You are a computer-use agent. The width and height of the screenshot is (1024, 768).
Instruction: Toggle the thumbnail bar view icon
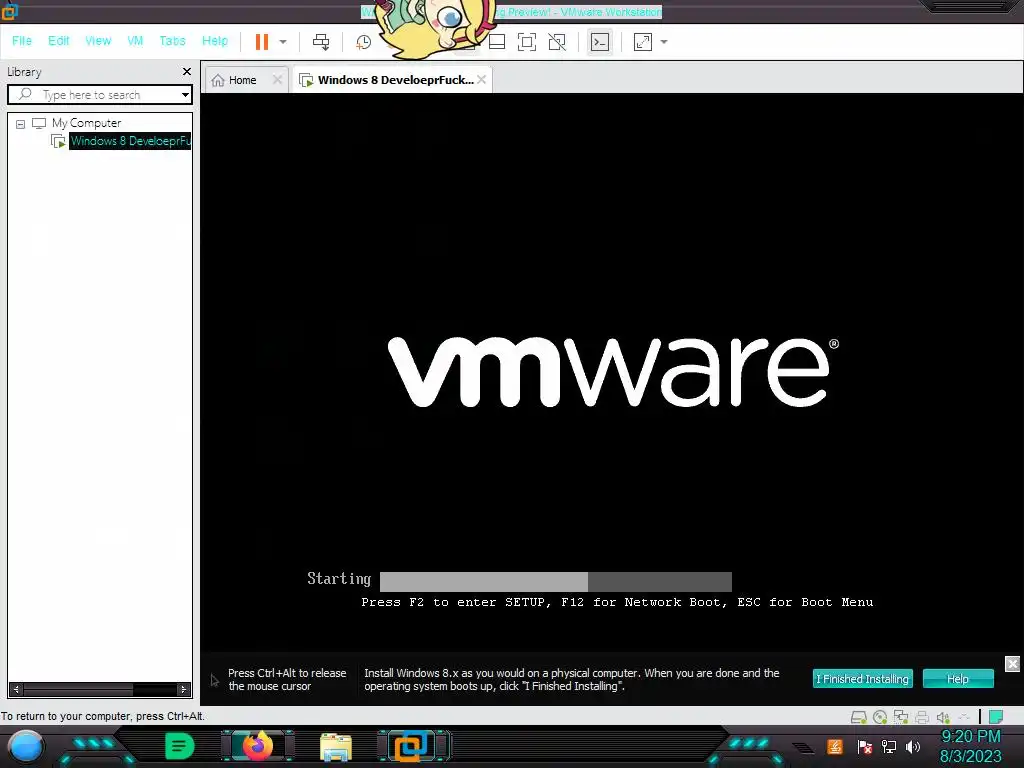tap(497, 42)
